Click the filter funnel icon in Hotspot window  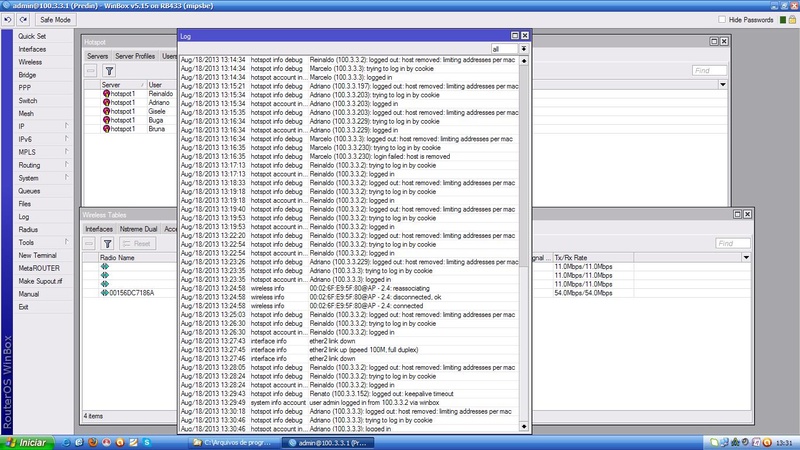point(109,71)
